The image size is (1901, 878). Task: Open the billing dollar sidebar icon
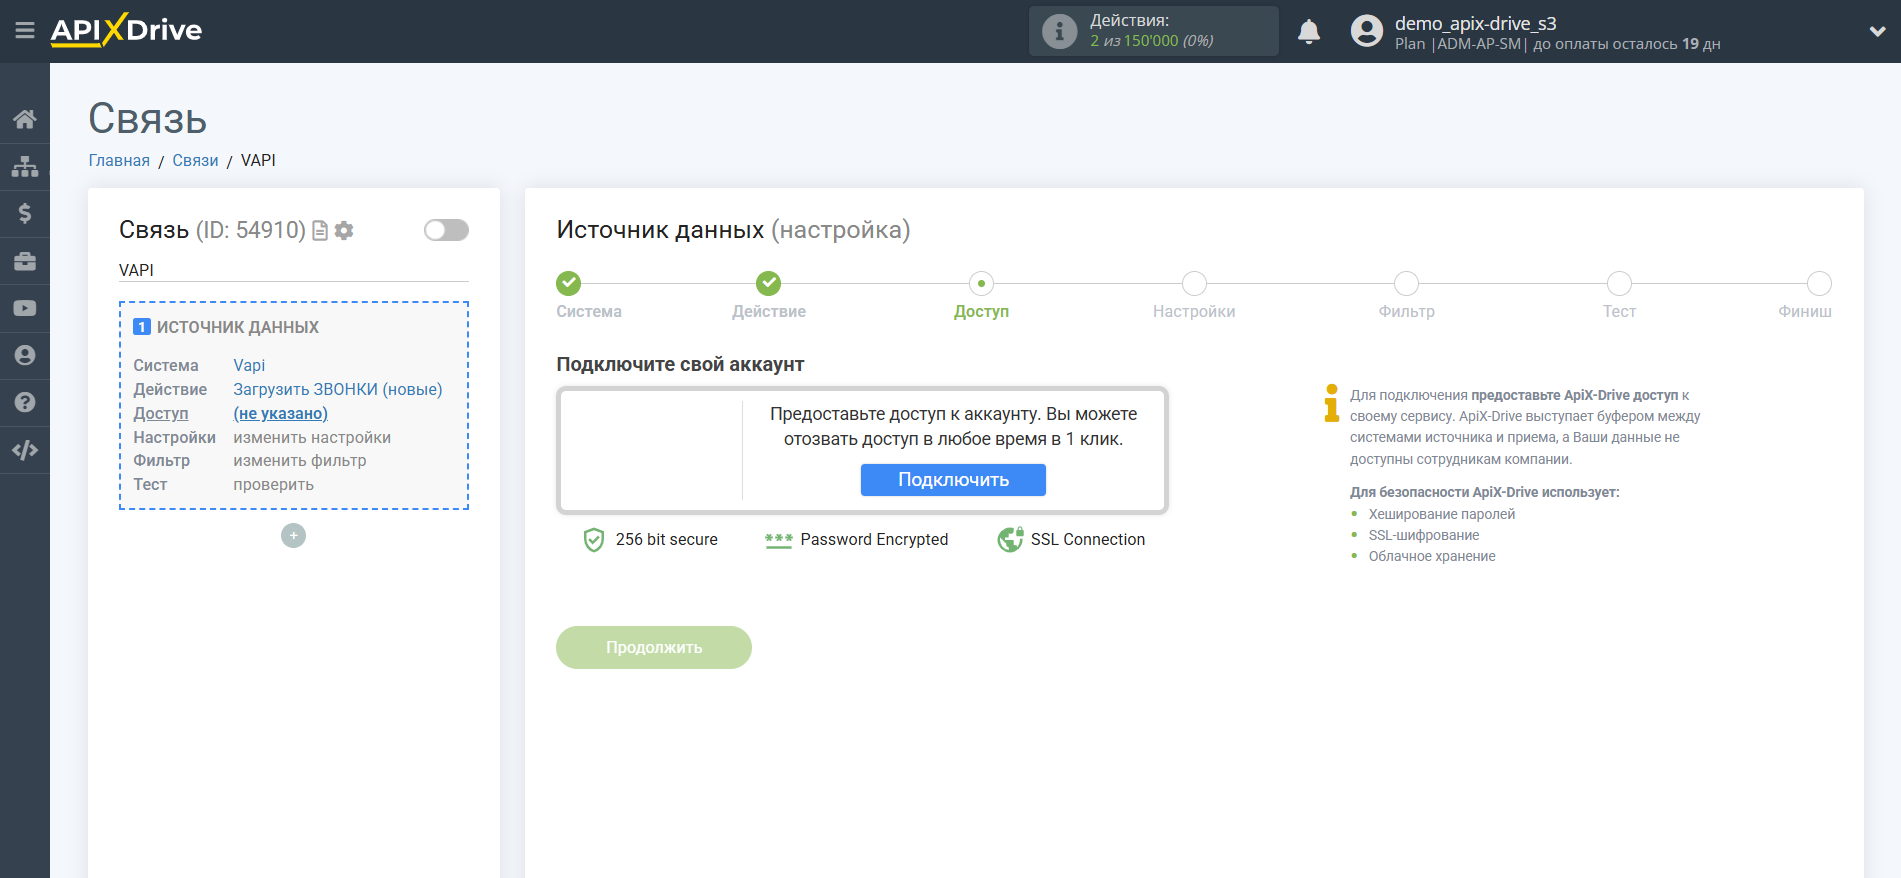tap(25, 213)
